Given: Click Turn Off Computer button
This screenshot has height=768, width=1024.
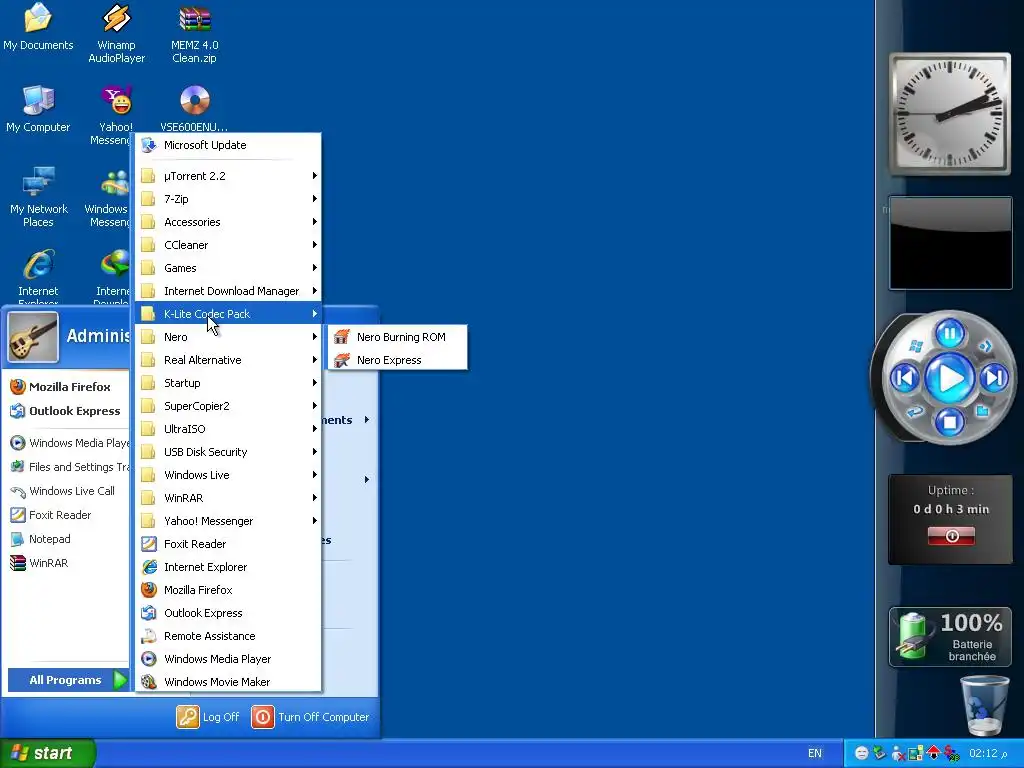Looking at the screenshot, I should coord(311,716).
